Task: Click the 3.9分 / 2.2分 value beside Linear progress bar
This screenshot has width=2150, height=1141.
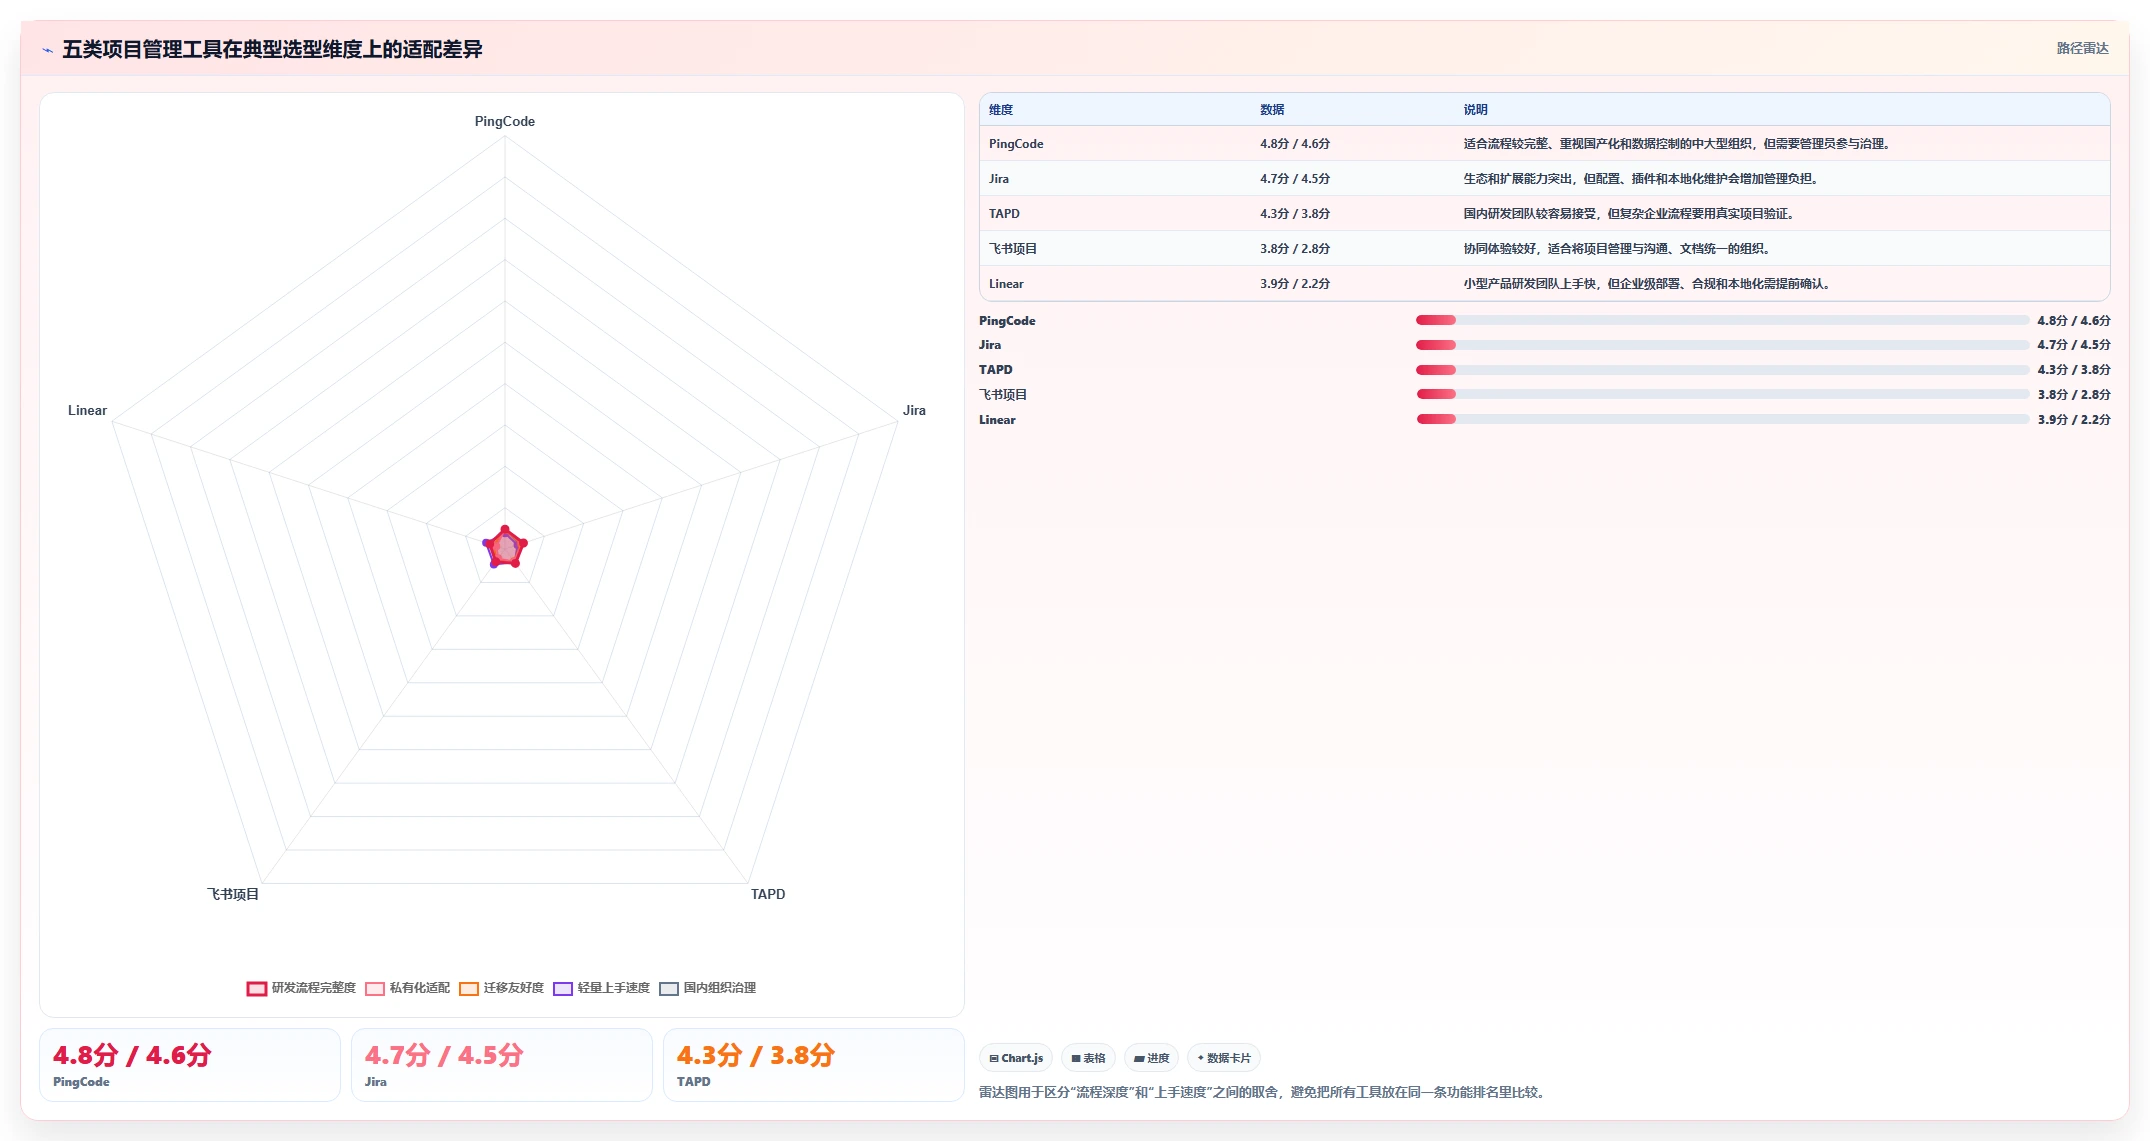Action: pyautogui.click(x=2074, y=420)
